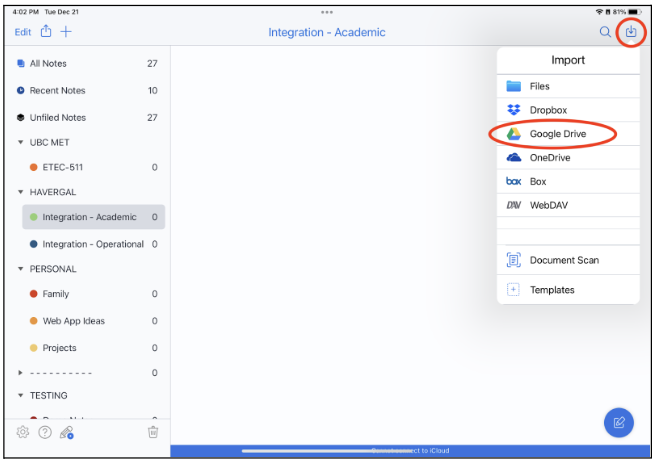Import from Files
Viewport: 654px width, 462px height.
pyautogui.click(x=568, y=86)
